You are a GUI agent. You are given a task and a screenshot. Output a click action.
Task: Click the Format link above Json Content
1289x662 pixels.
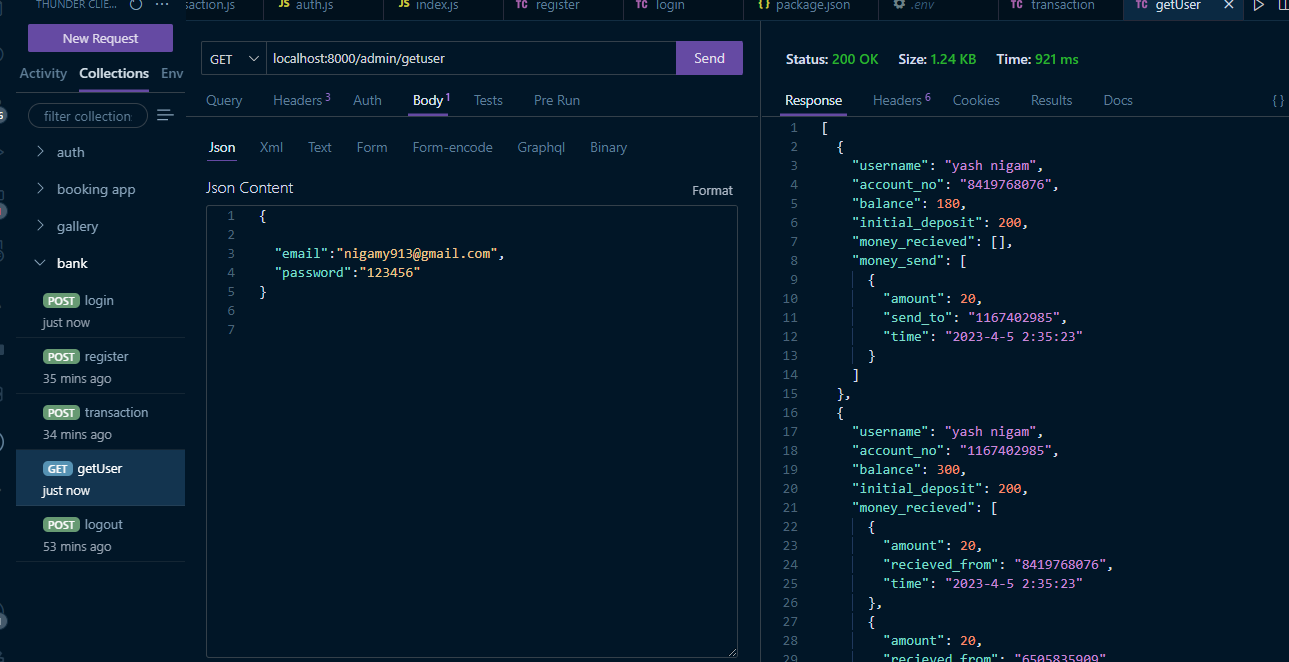coord(712,190)
